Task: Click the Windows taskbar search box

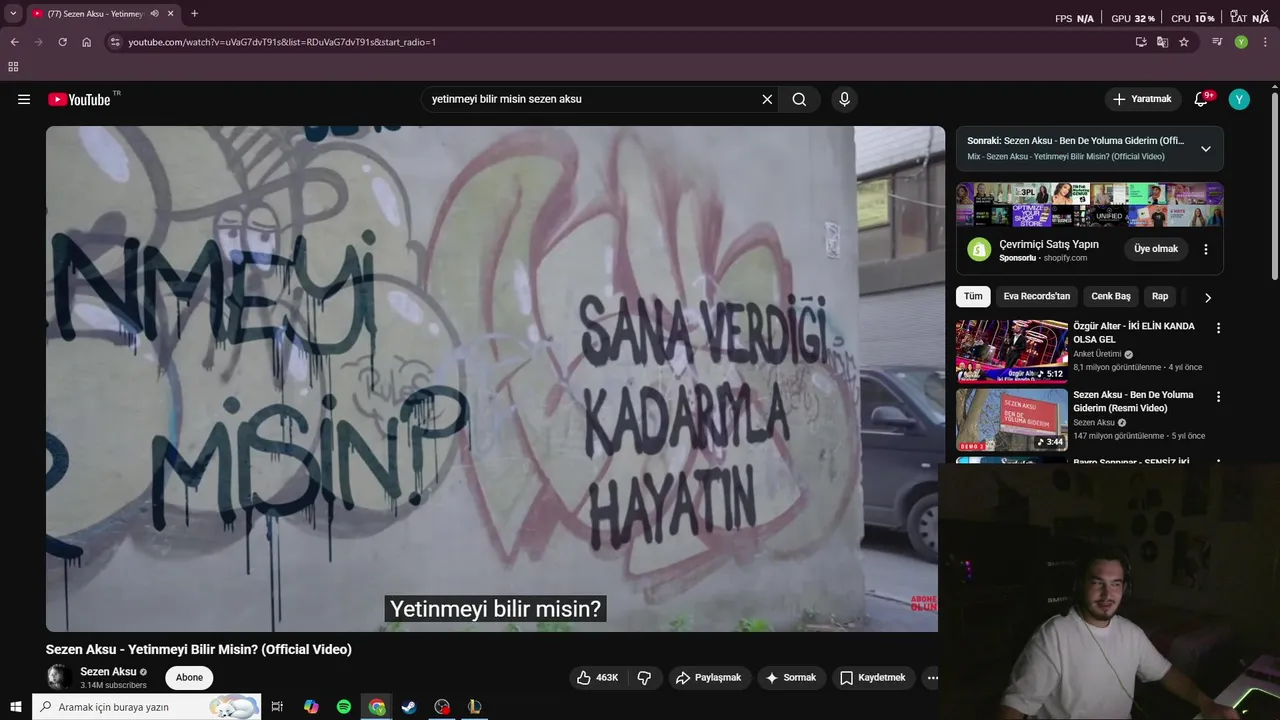Action: tap(147, 706)
